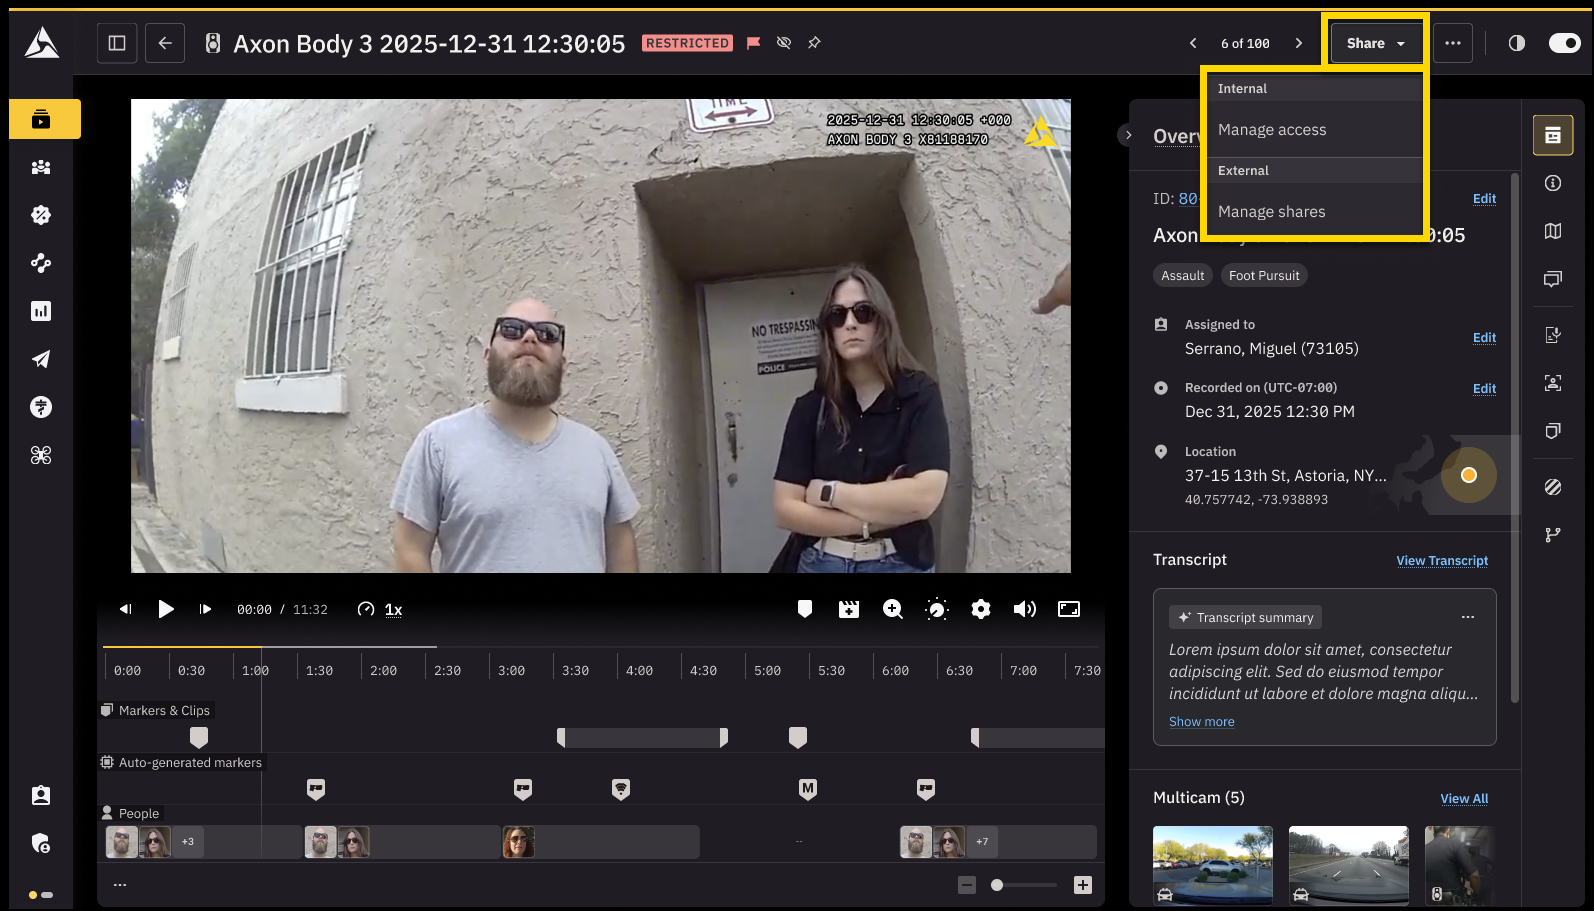Pin this evidence using the pin icon
The height and width of the screenshot is (911, 1594).
click(x=814, y=43)
